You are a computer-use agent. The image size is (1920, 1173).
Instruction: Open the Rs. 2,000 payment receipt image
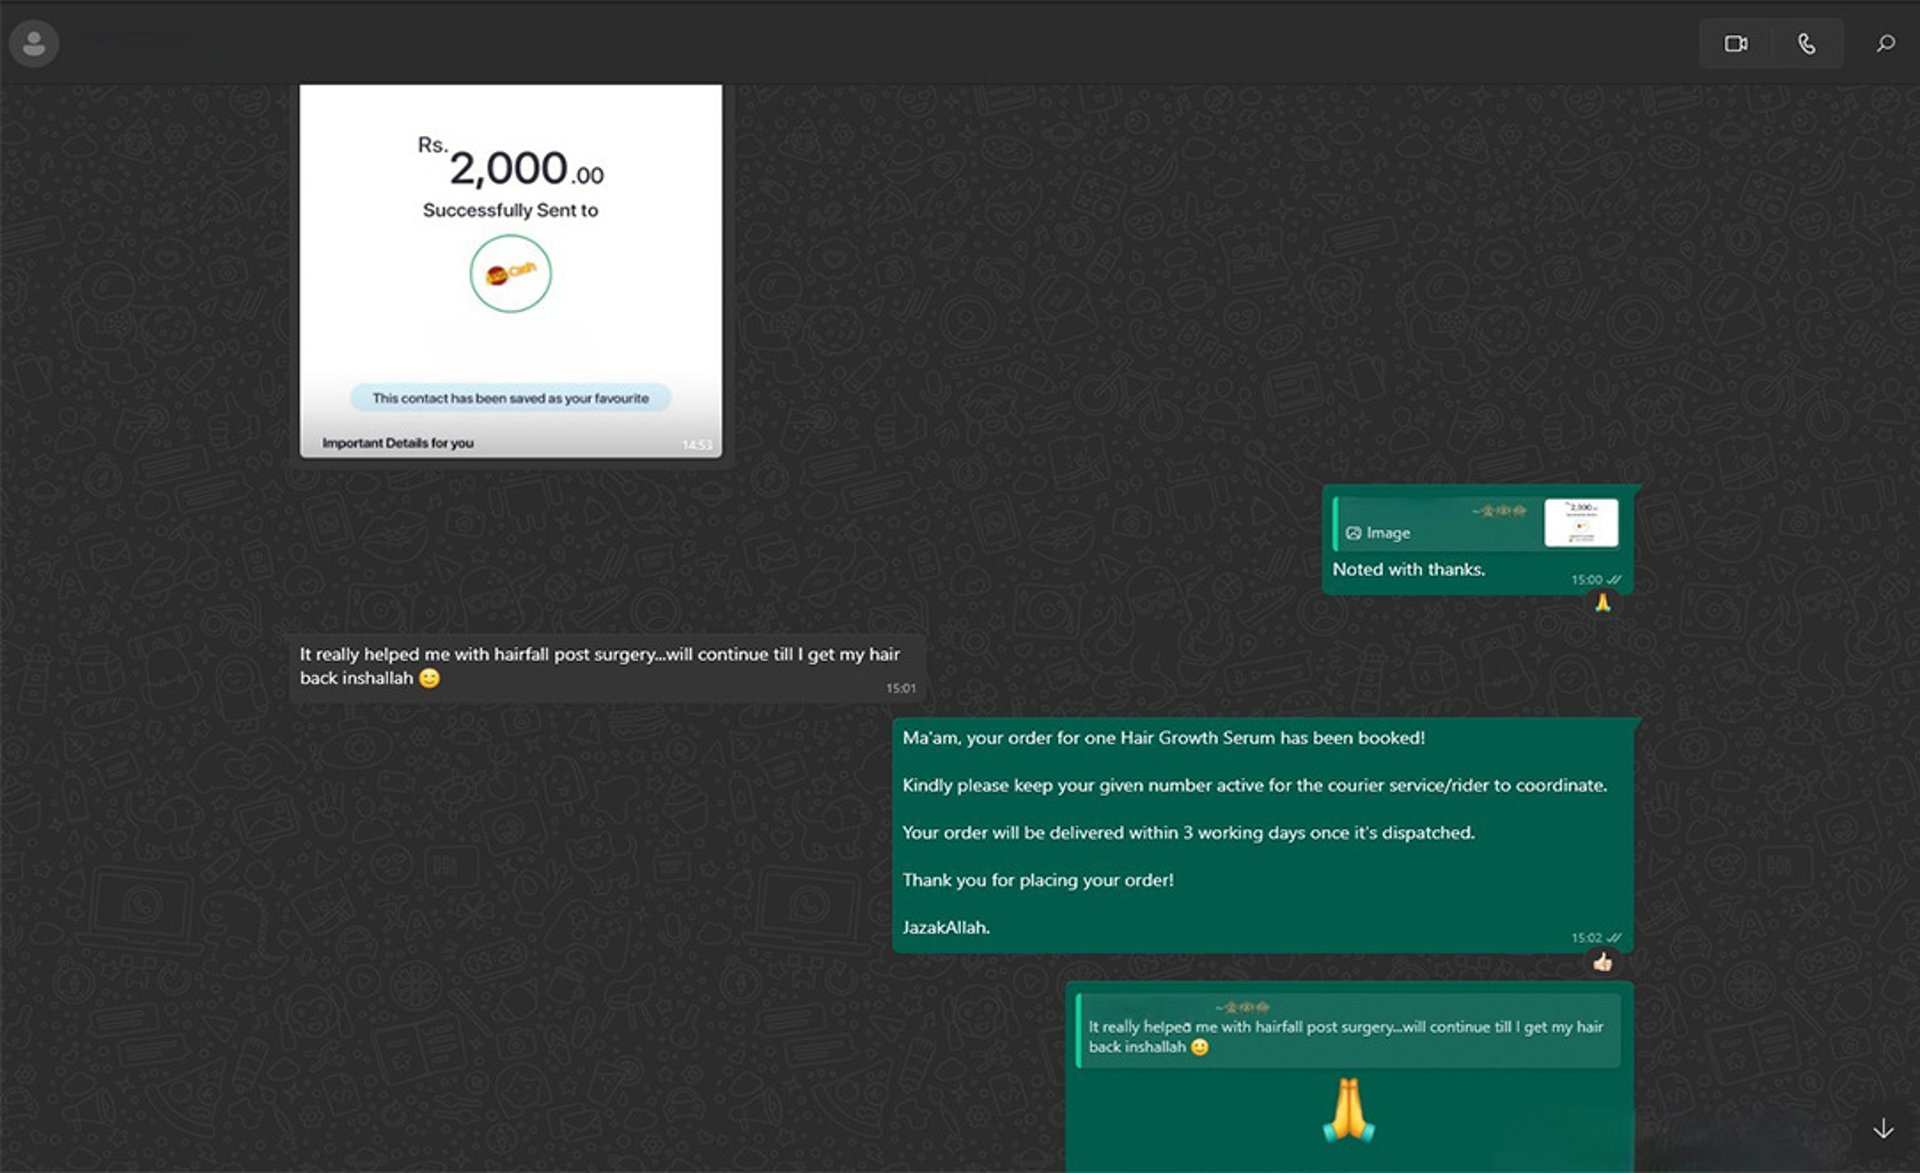click(510, 271)
